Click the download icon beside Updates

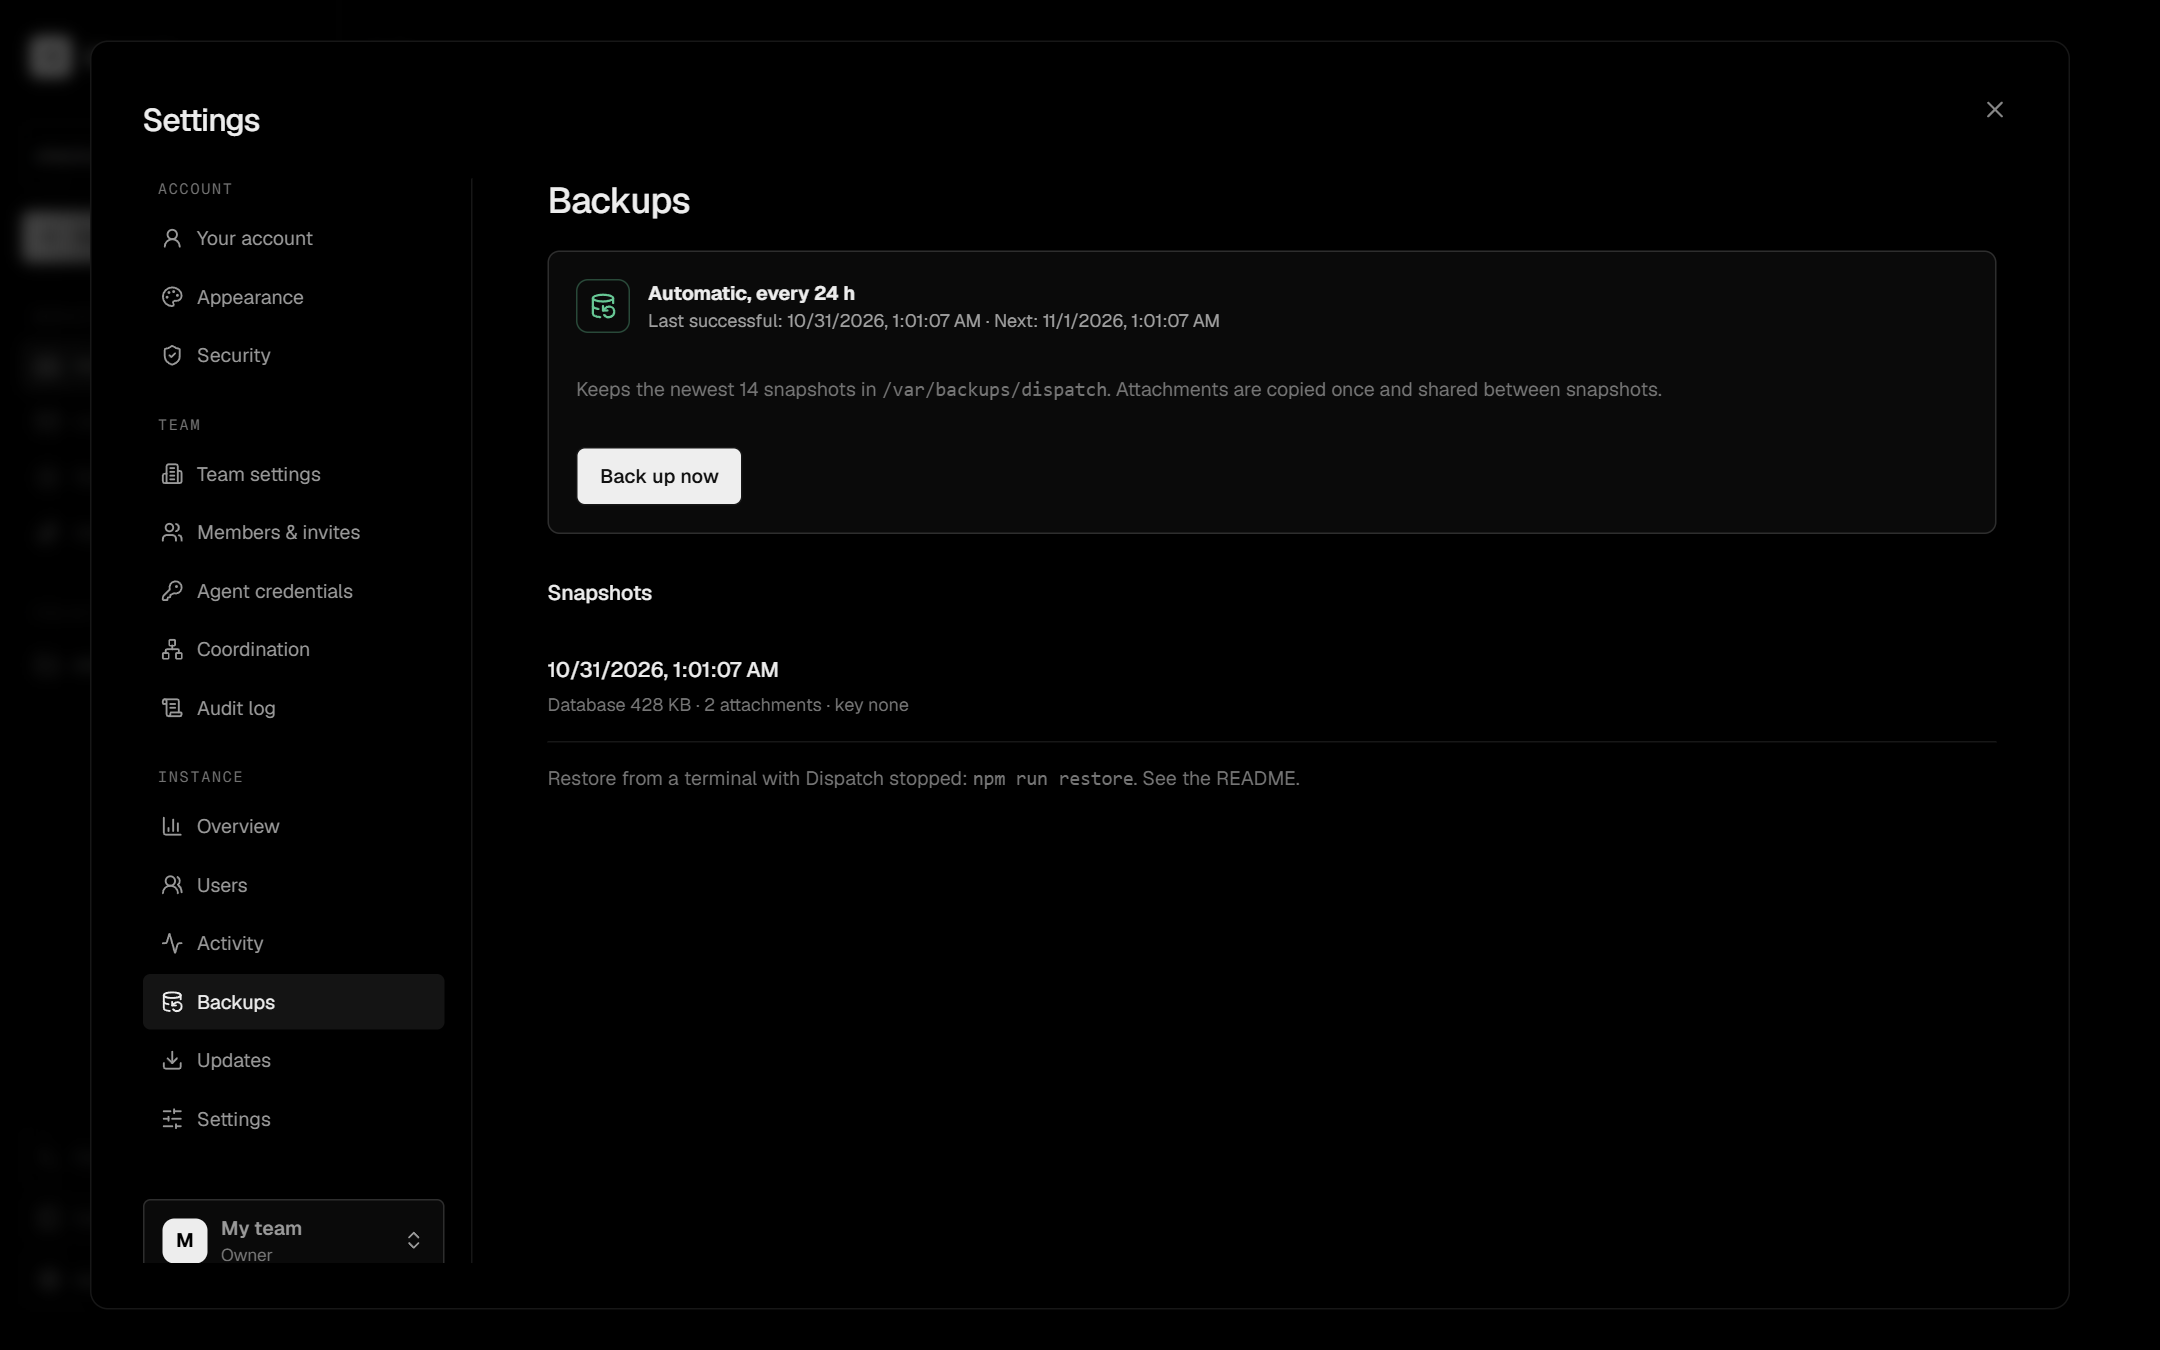coord(172,1060)
